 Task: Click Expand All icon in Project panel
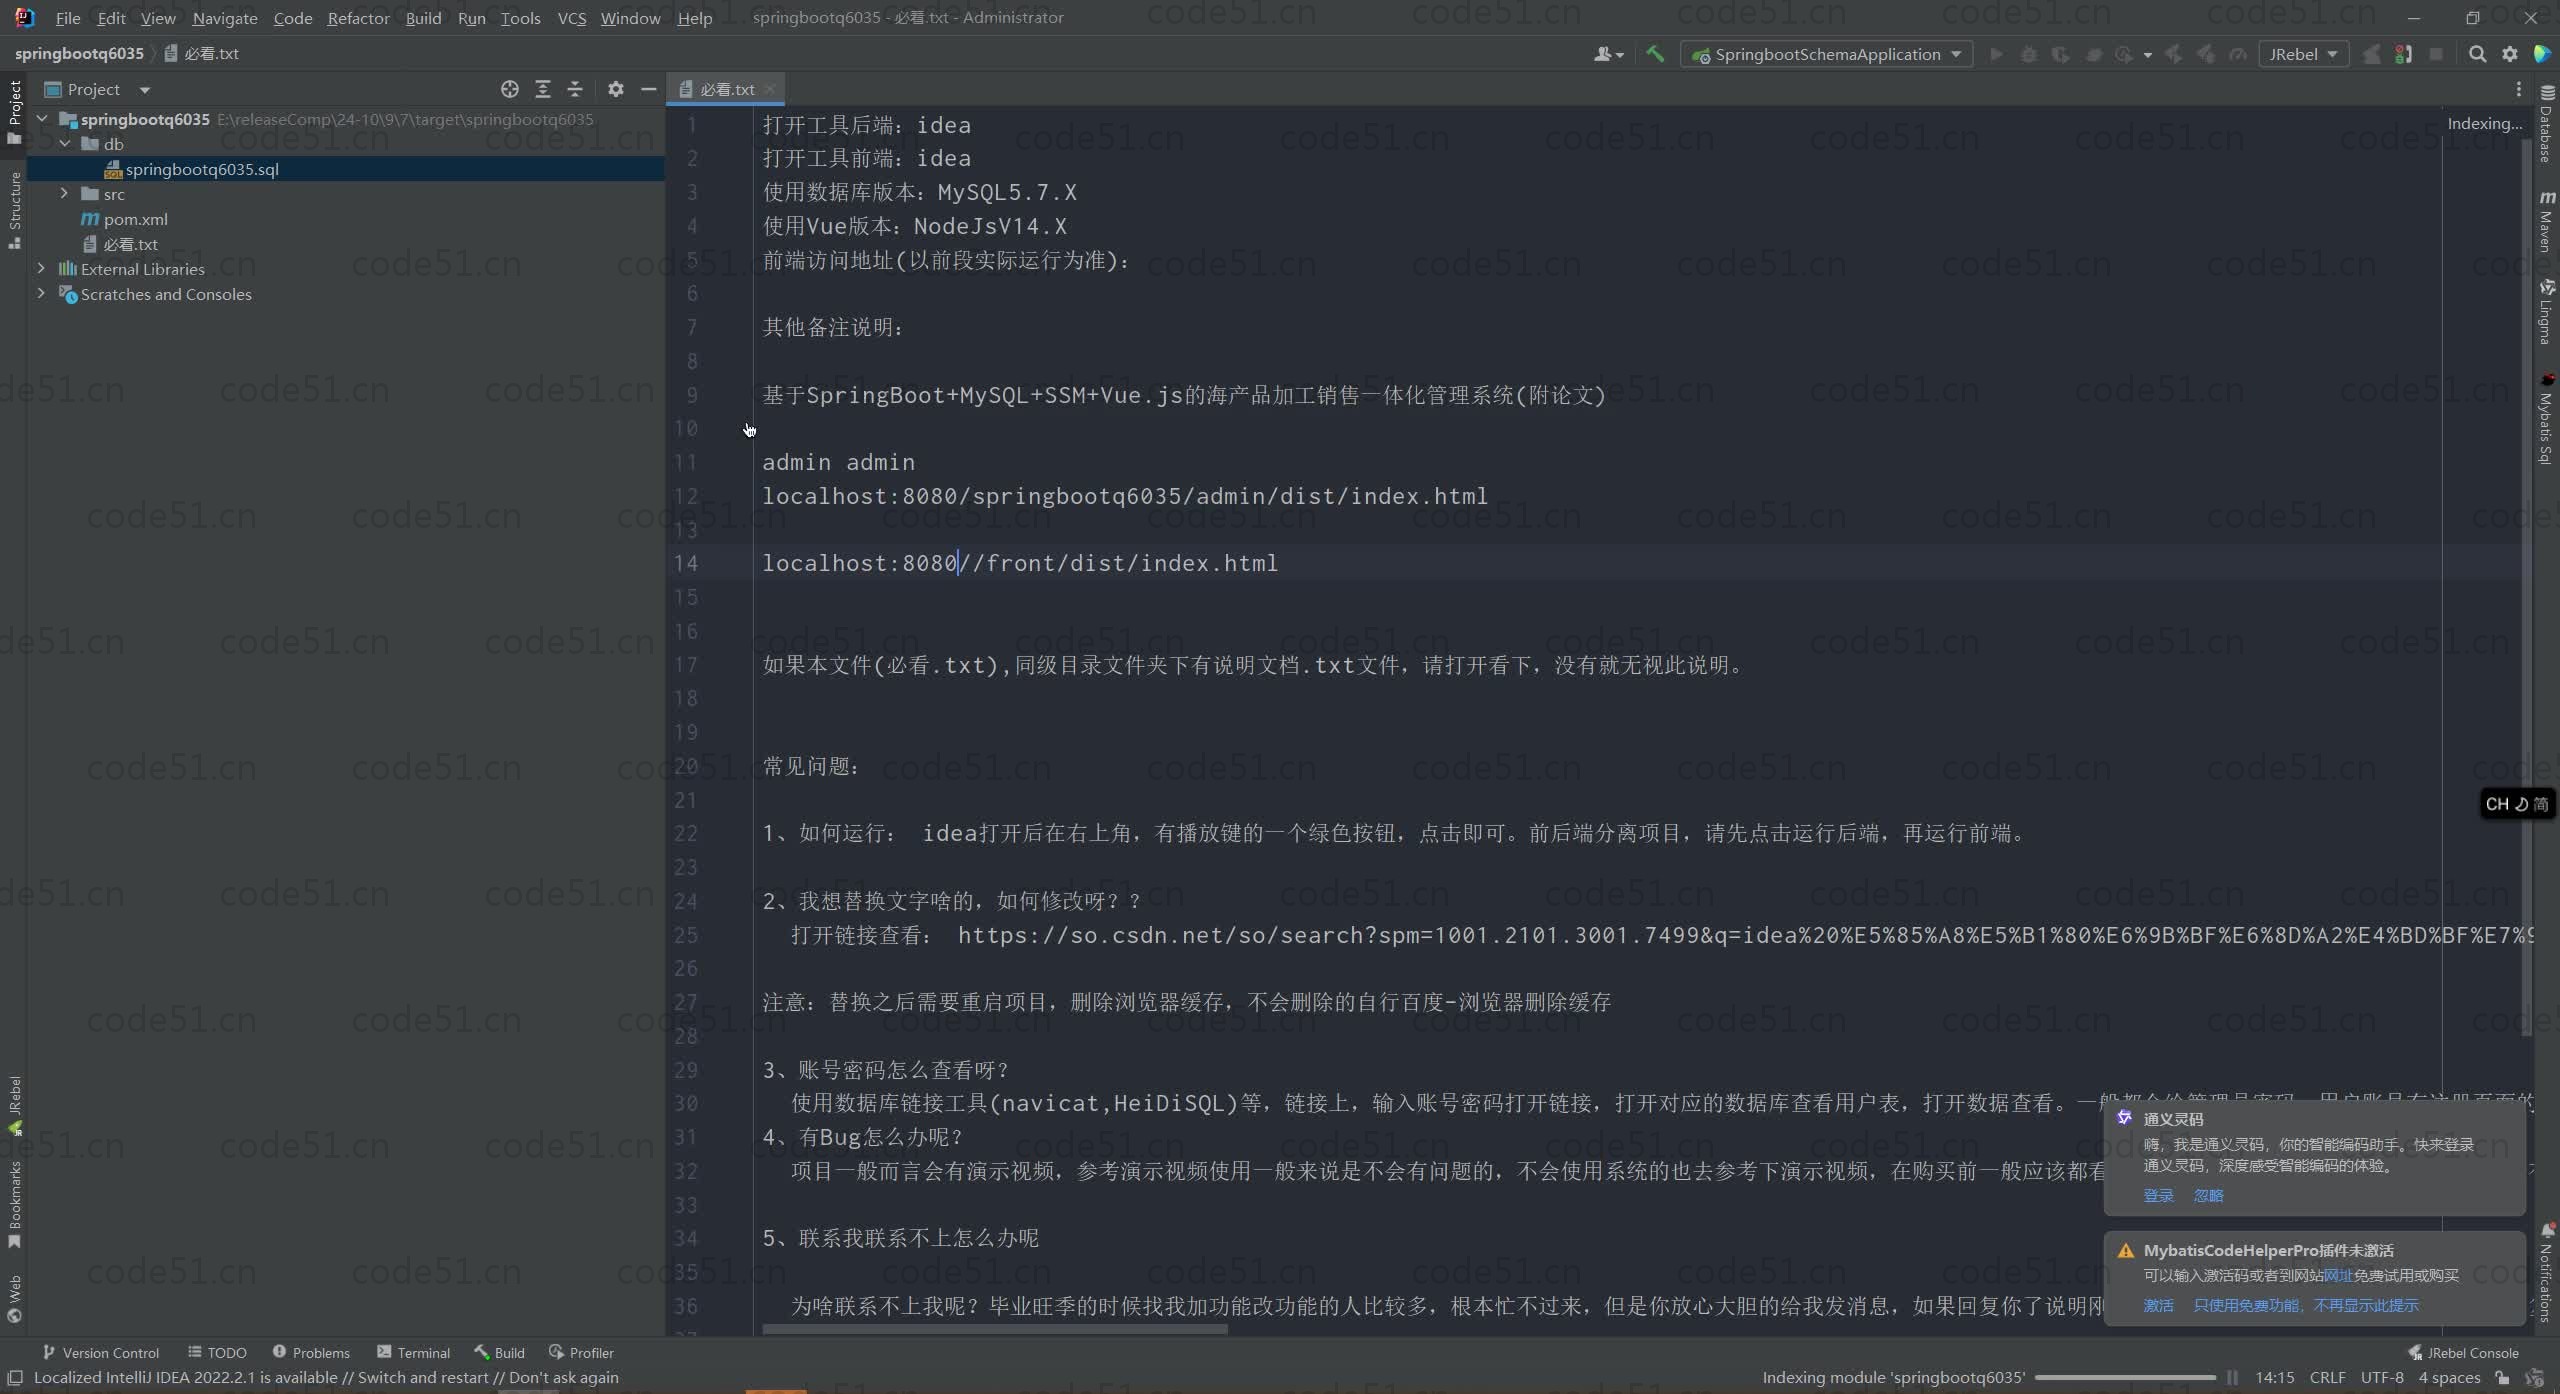pos(543,89)
